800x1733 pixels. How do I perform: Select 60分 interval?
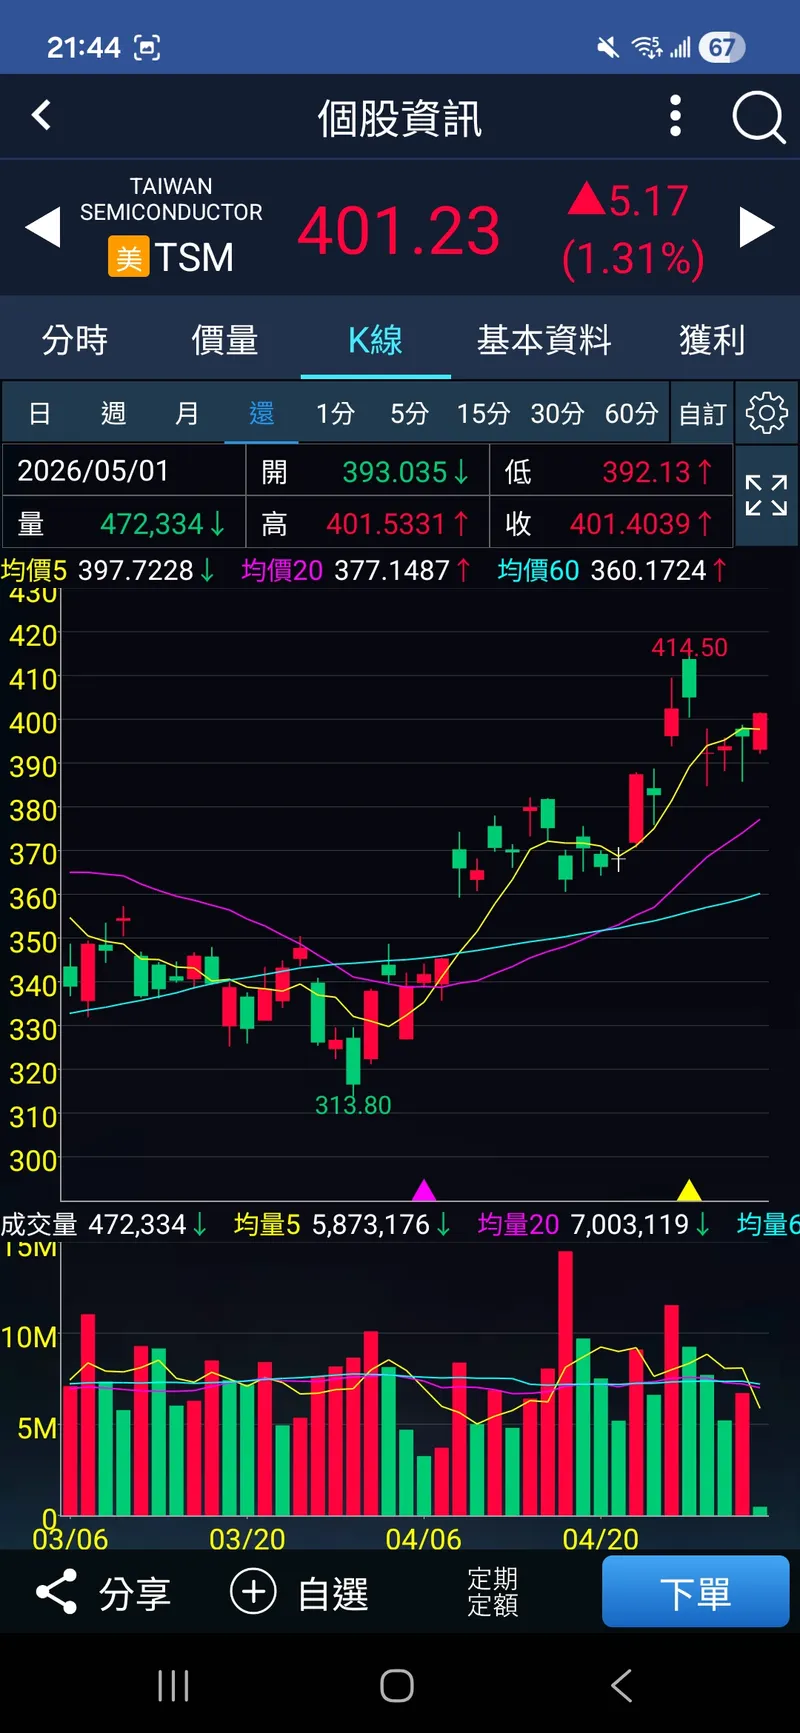point(631,413)
